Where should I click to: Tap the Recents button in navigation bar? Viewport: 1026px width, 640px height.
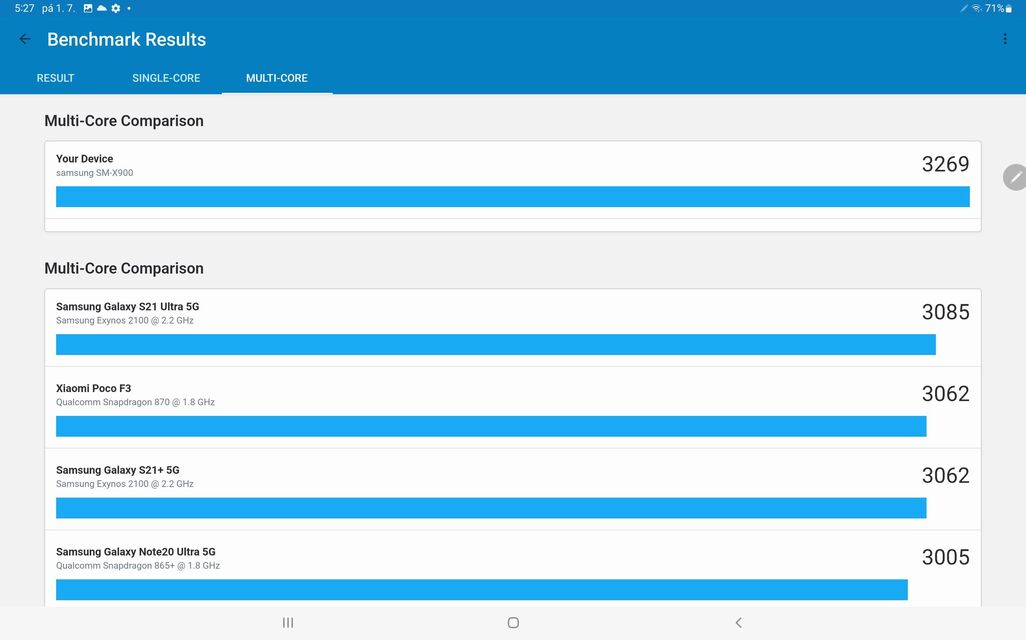click(287, 622)
